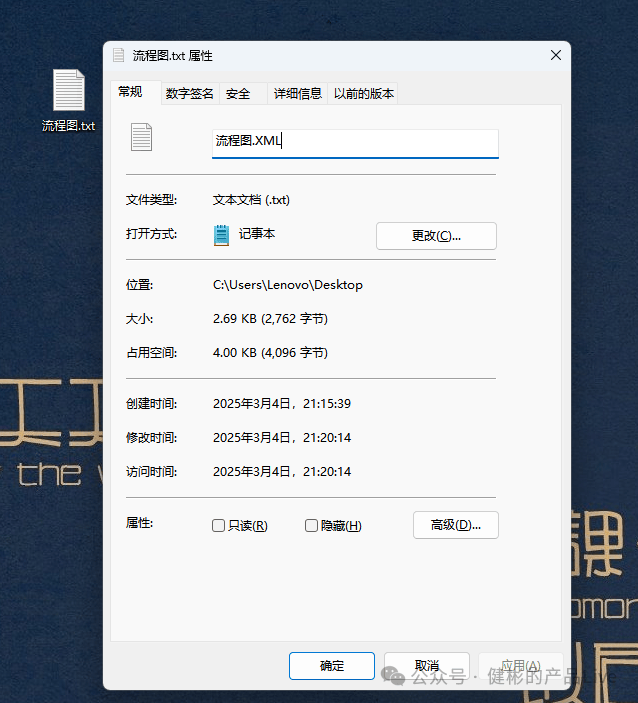Click the dialog title 流程图.txt 属性
The image size is (638, 703).
173,56
